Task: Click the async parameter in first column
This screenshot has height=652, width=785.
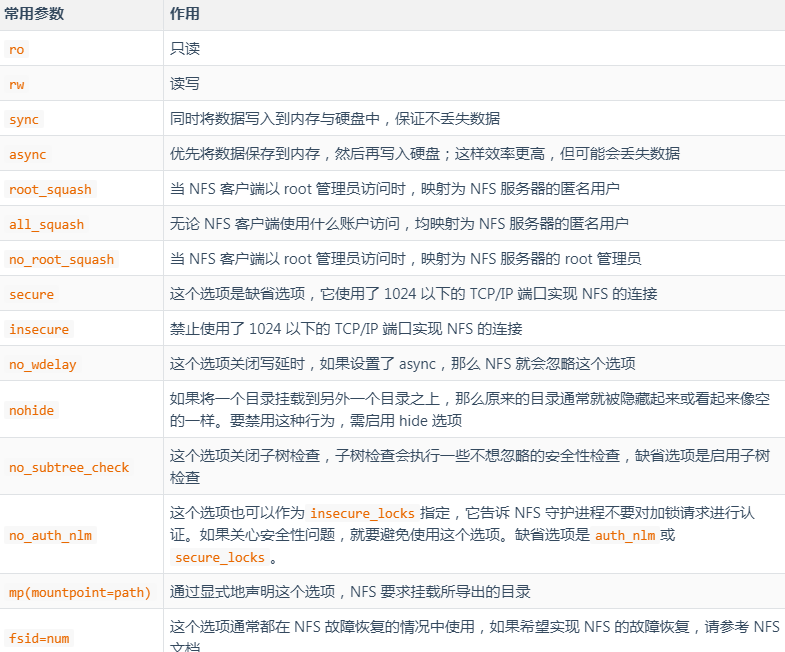Action: pyautogui.click(x=28, y=154)
